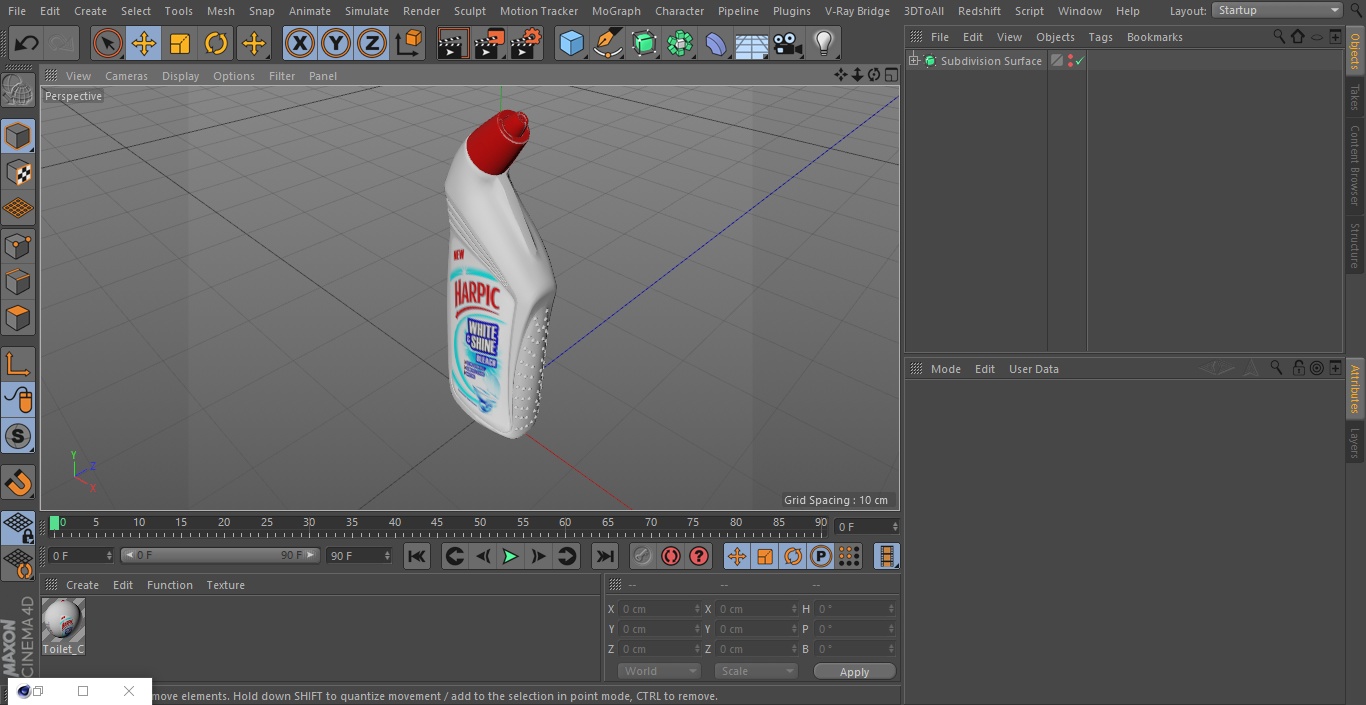Switch to Content Browser side tab
1366x705 pixels.
click(1355, 165)
